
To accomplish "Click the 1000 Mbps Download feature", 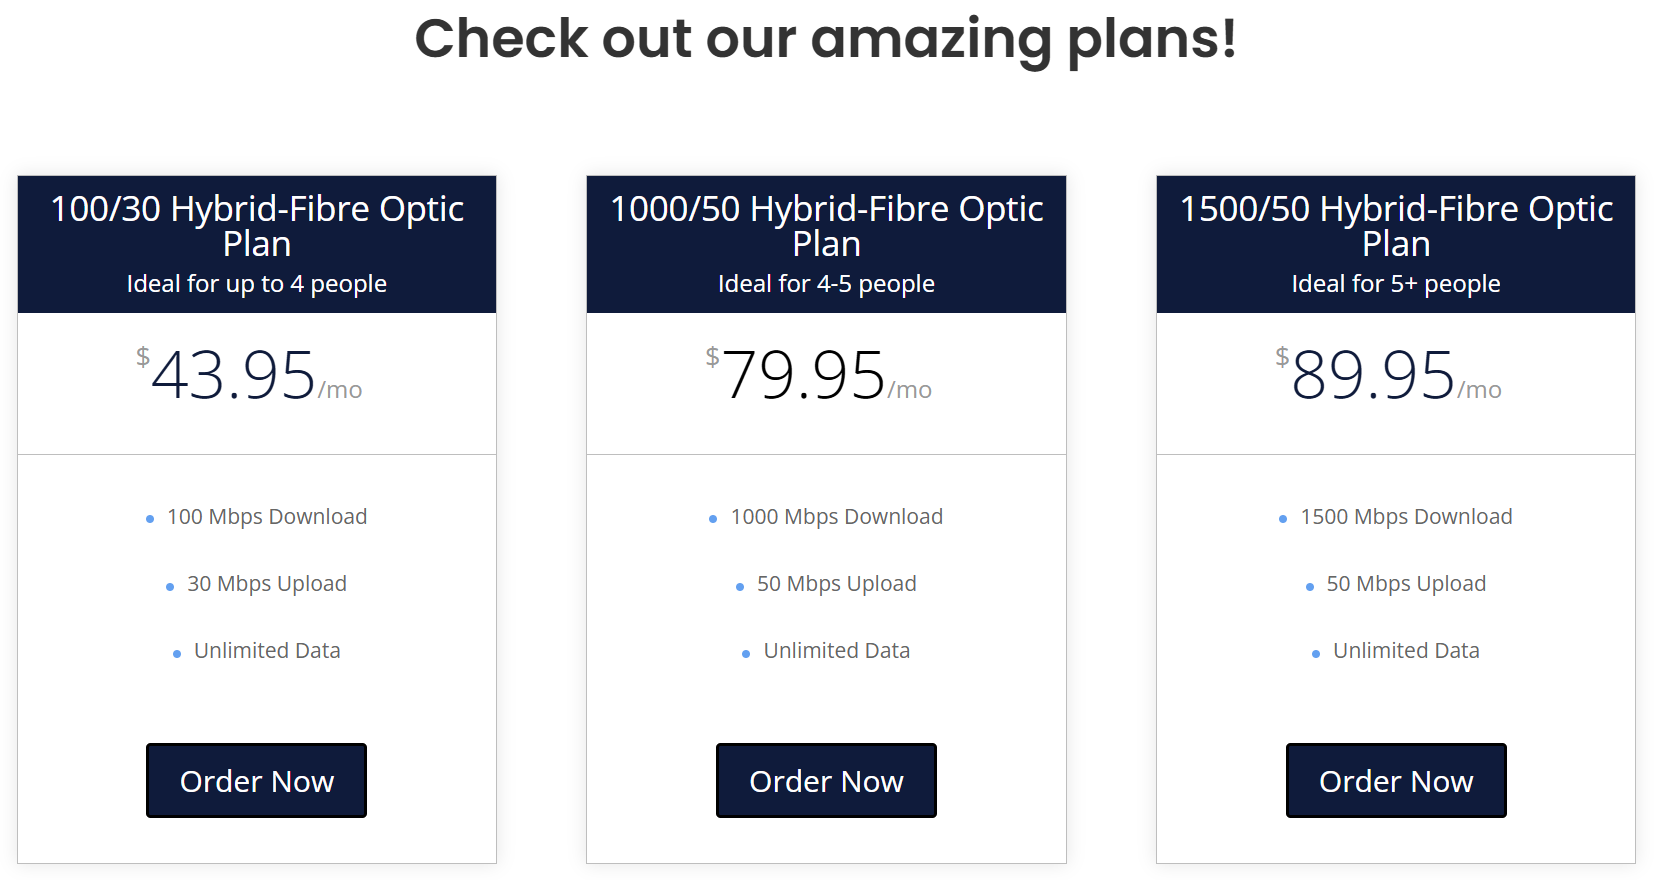I will click(x=837, y=517).
